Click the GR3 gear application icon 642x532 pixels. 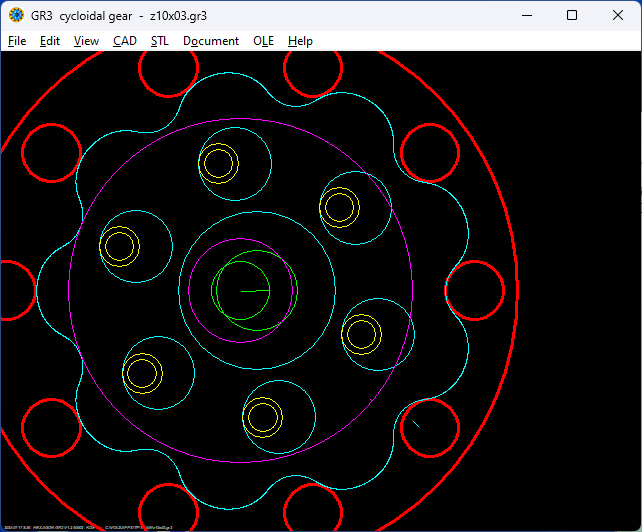click(x=16, y=16)
